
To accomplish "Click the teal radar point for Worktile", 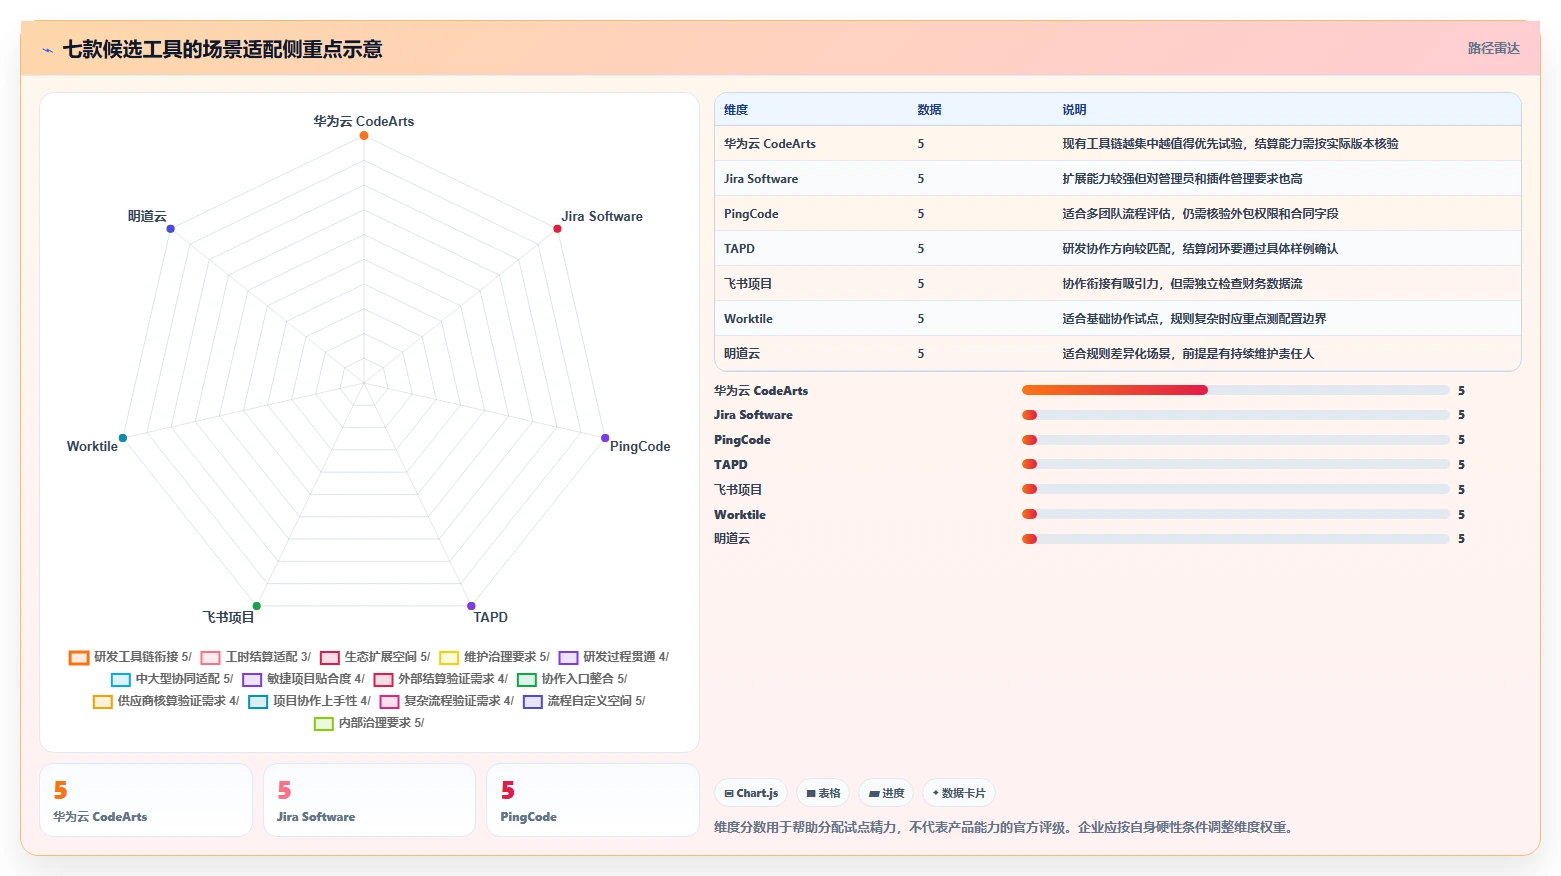I will pyautogui.click(x=123, y=438).
